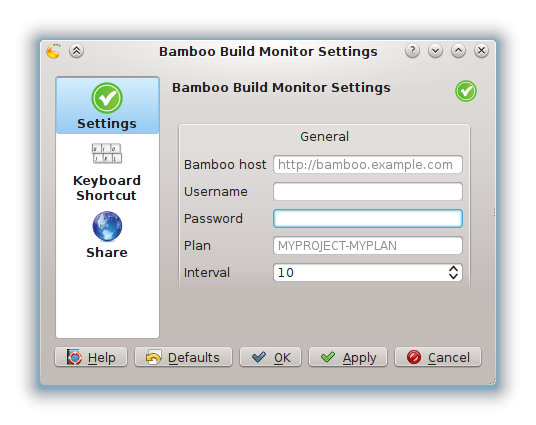Click the Plan input field
The height and width of the screenshot is (425, 536).
(x=368, y=245)
